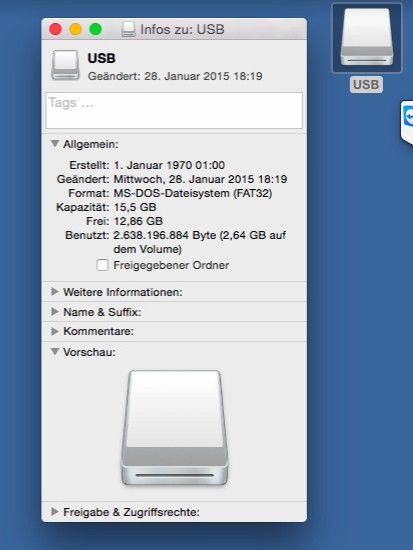Click the header text Geändert: 28. Januar 2015 18:19
413x550 pixels.
coord(175,76)
